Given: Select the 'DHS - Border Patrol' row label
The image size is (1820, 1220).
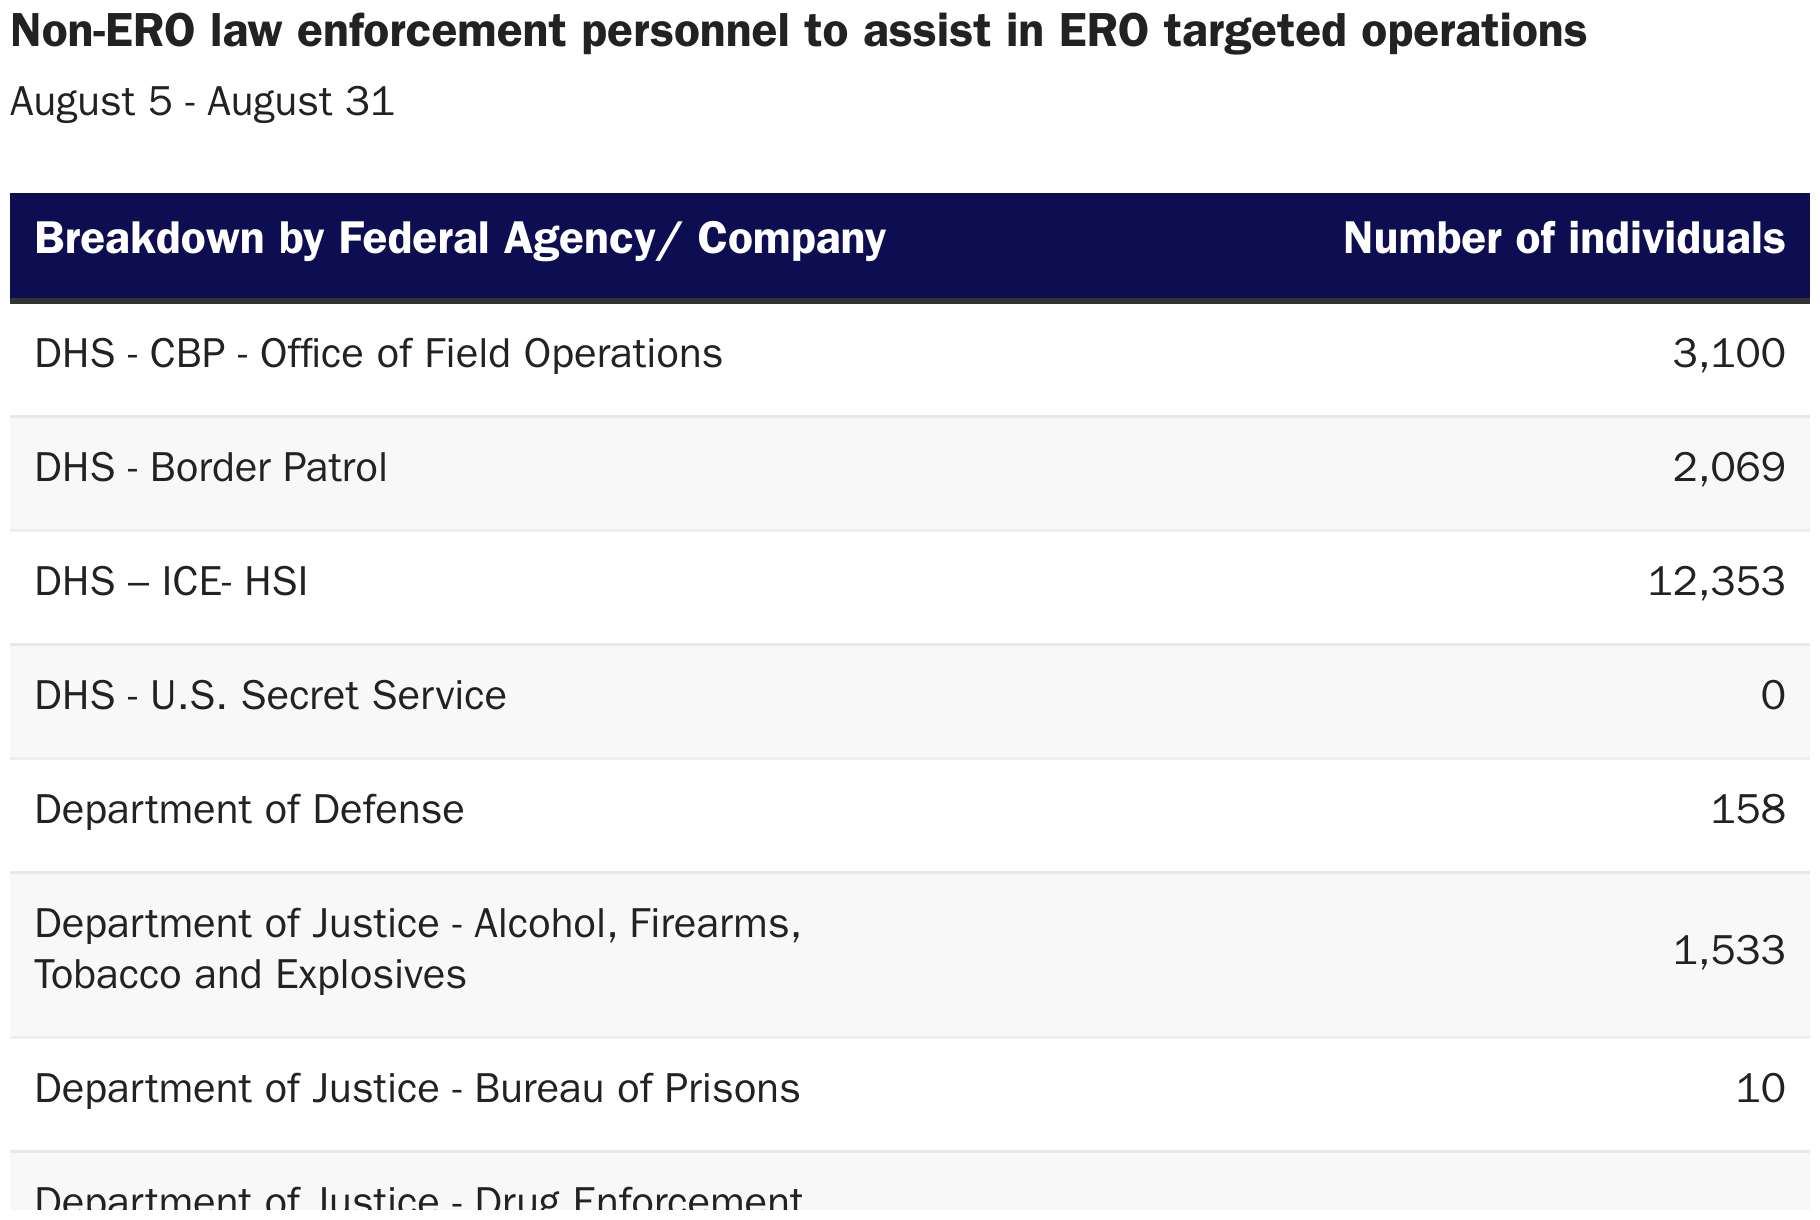Looking at the screenshot, I should click(210, 468).
